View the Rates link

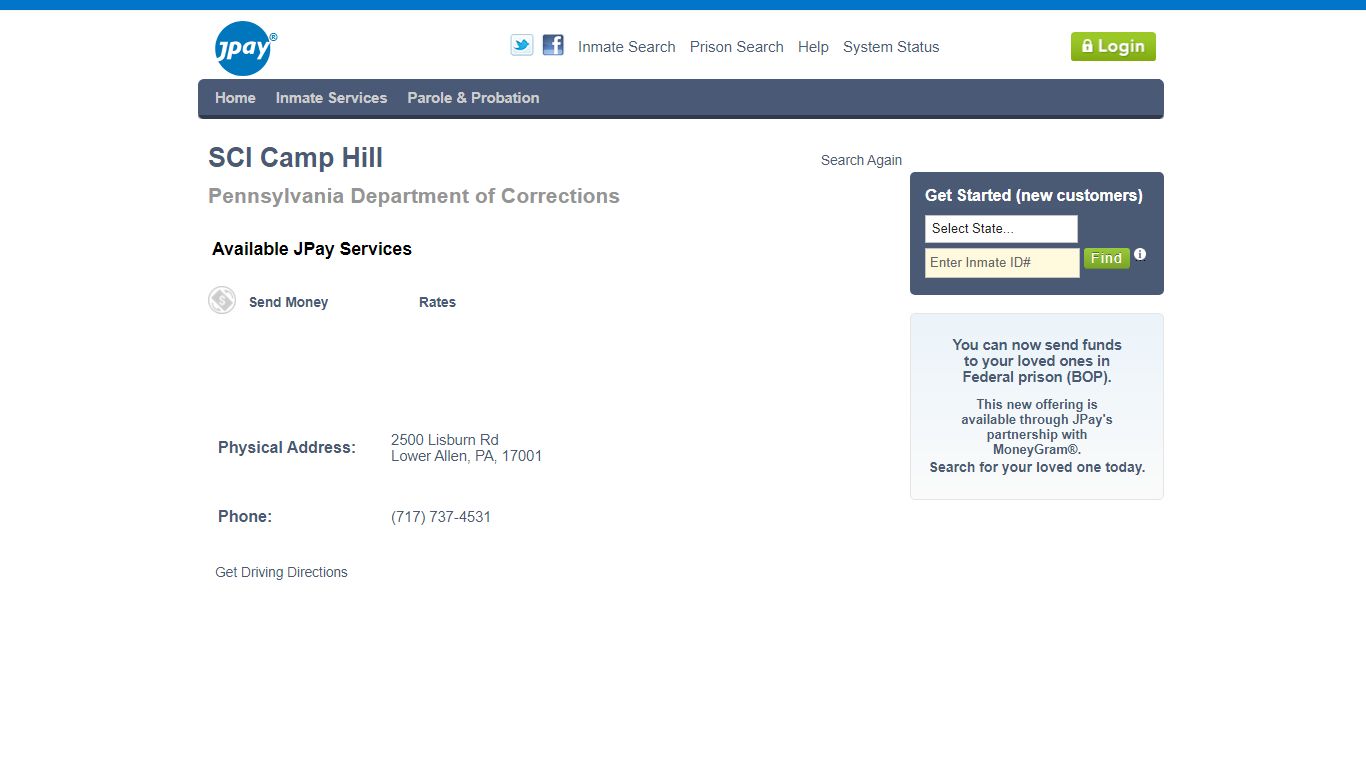coord(437,302)
